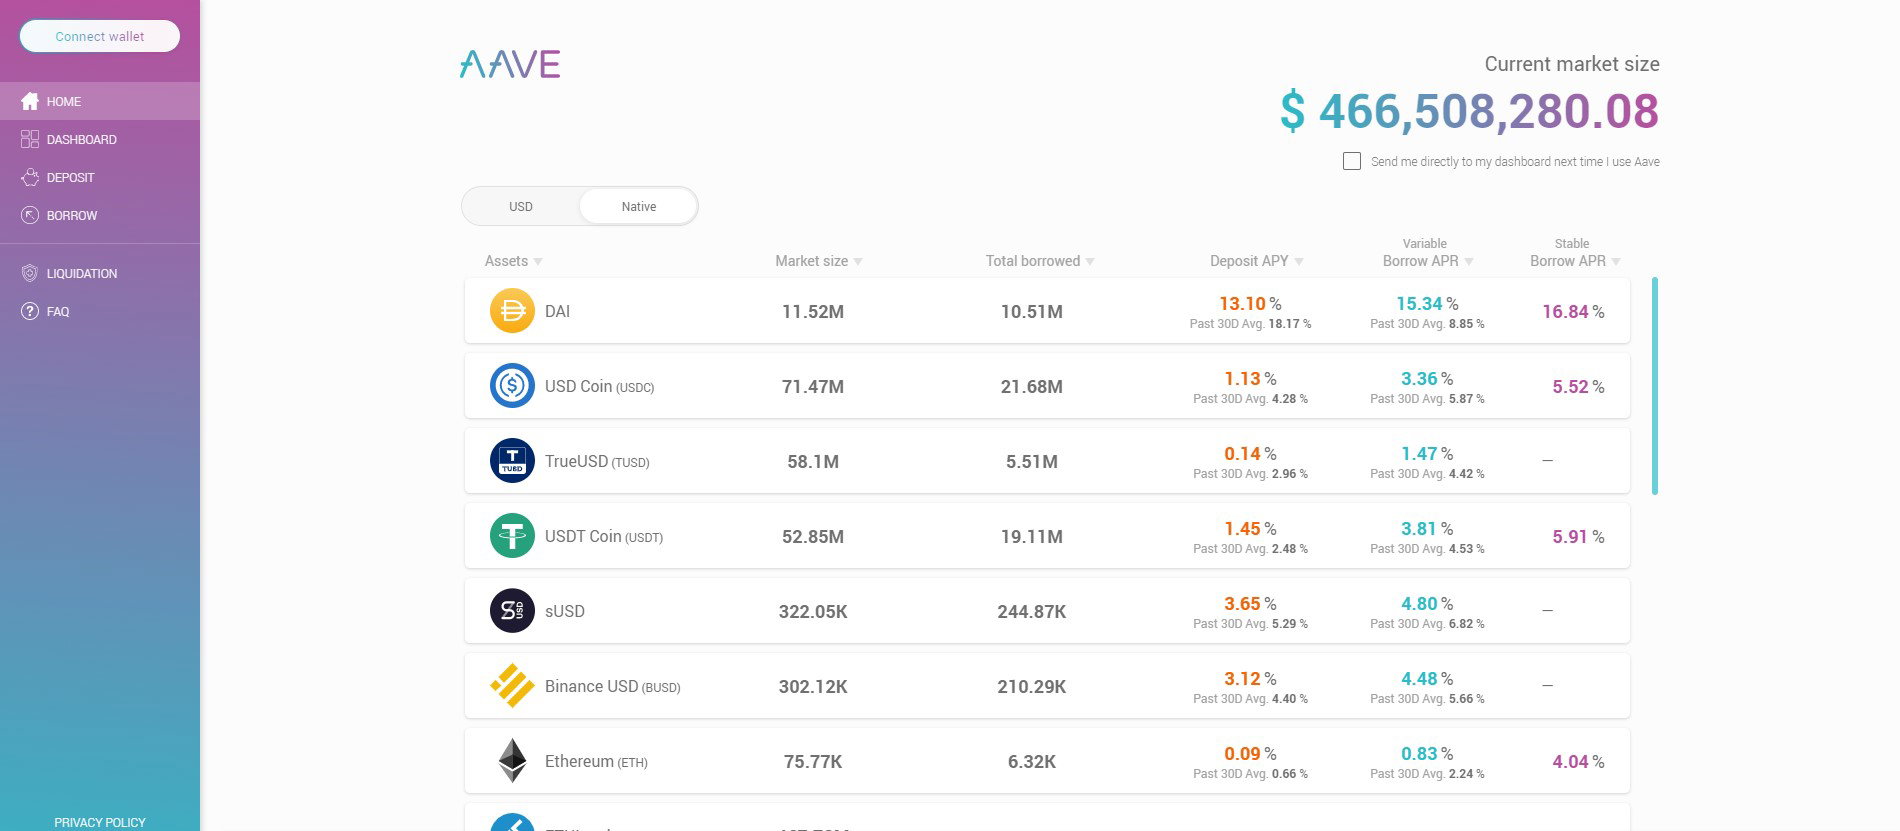Click the teal vertical scrollbar beside the table
The image size is (1900, 831).
(1655, 385)
